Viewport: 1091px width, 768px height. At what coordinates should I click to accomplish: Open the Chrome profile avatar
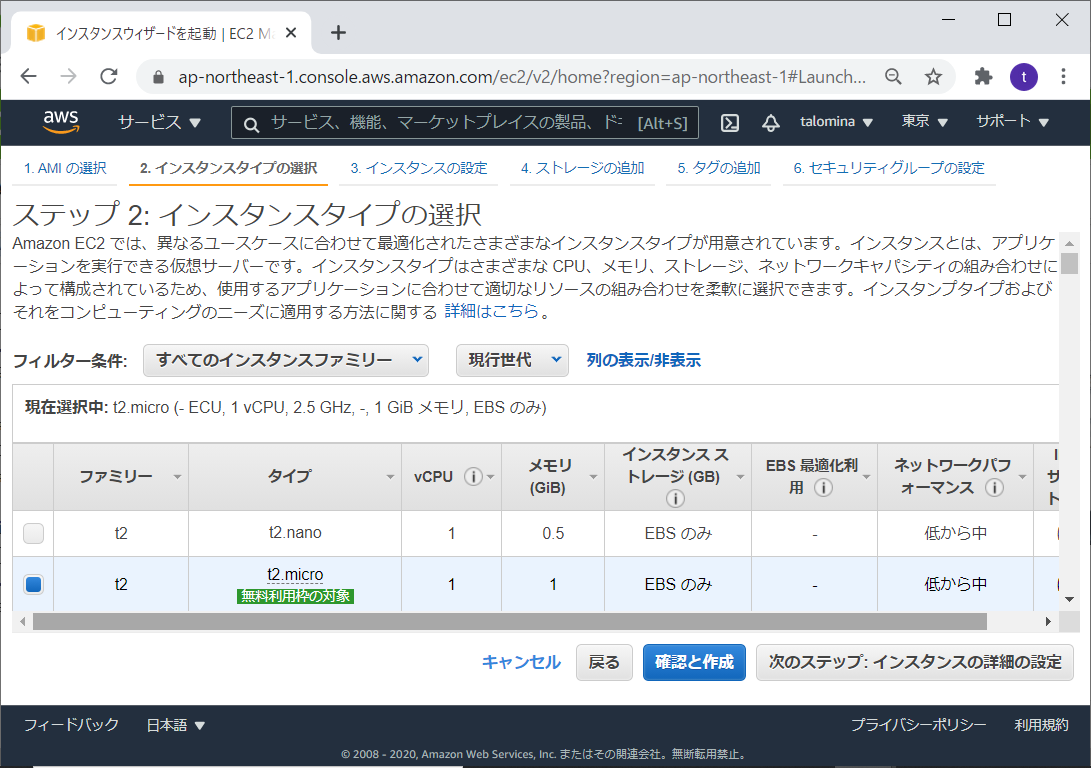click(1024, 77)
